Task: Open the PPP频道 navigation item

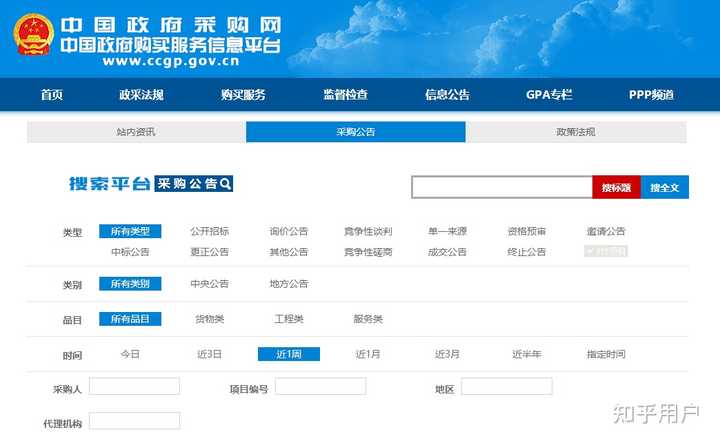Action: pos(651,95)
